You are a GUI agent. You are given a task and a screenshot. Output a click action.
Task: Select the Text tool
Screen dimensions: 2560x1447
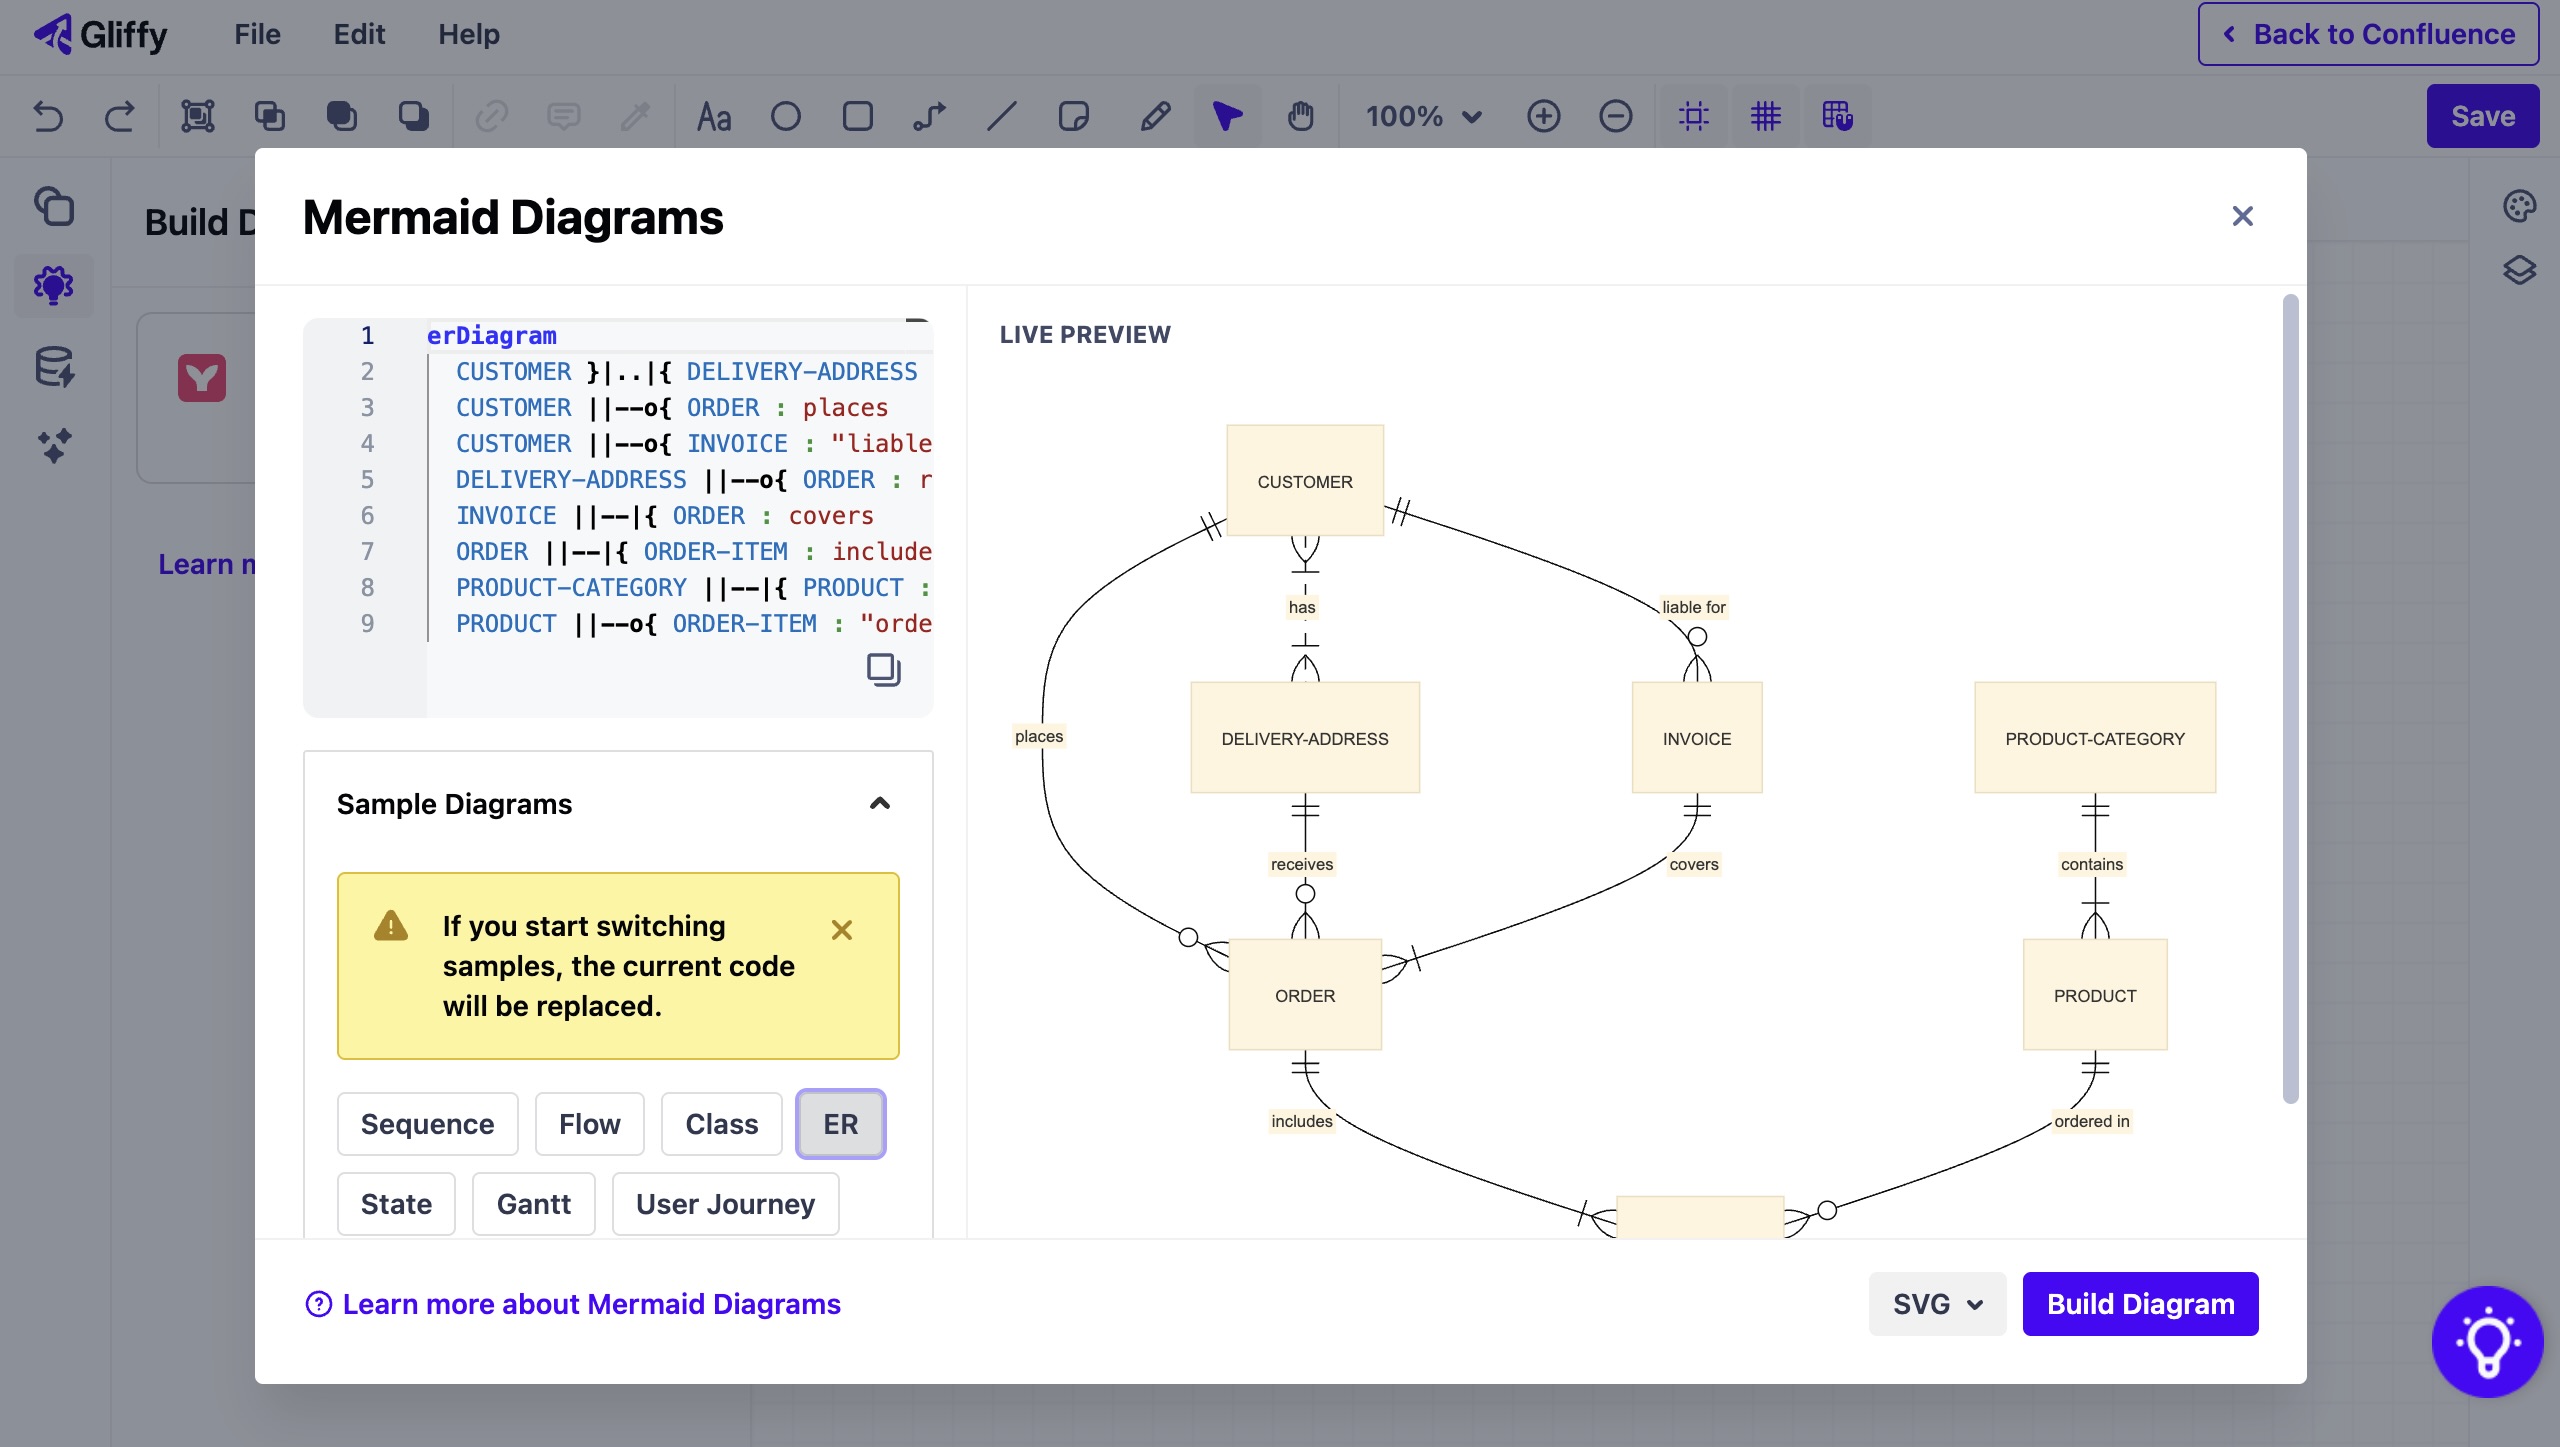715,117
